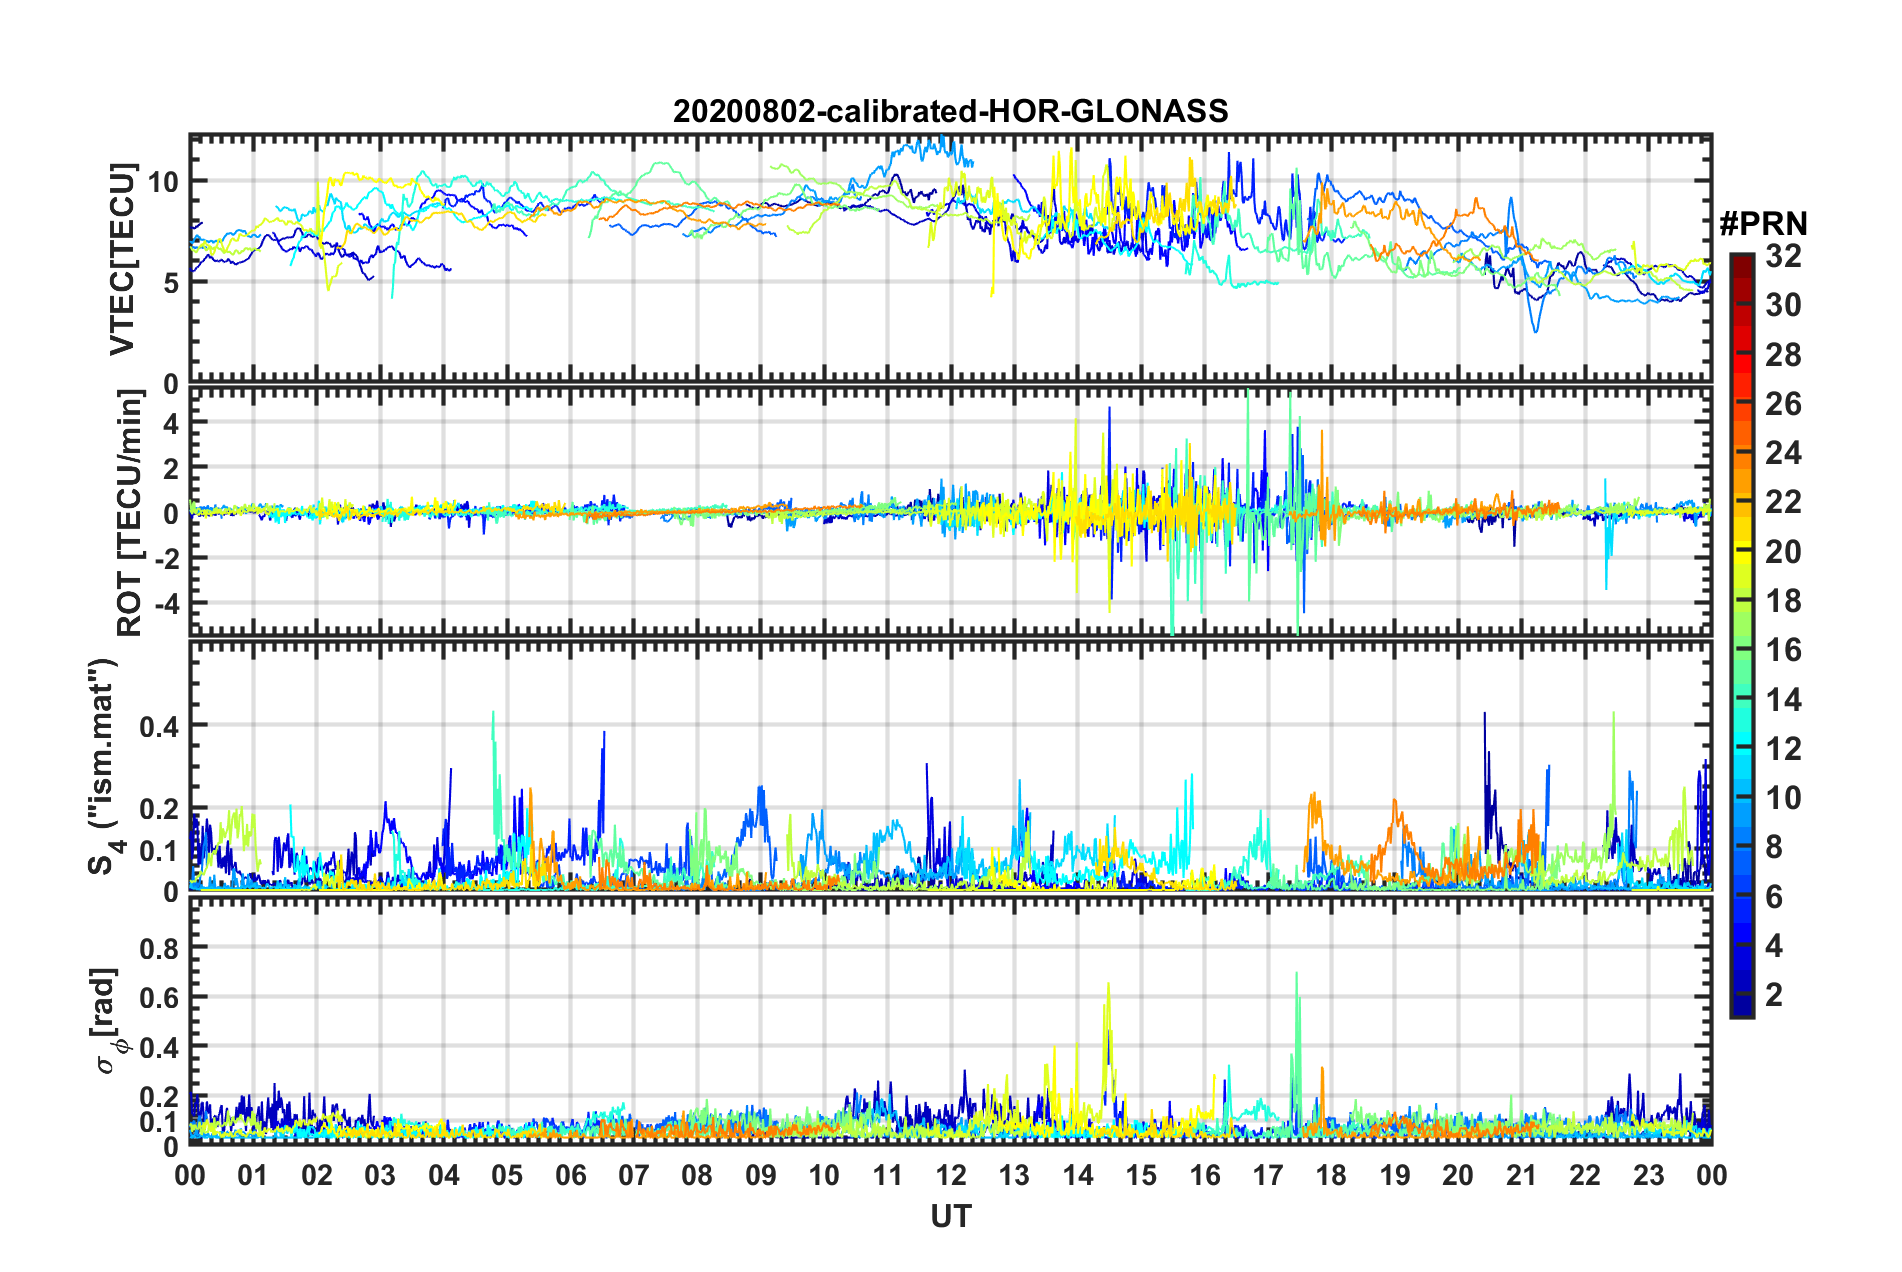Click the 0.4 tick on S4 axis
The height and width of the screenshot is (1272, 1902).
[x=158, y=726]
